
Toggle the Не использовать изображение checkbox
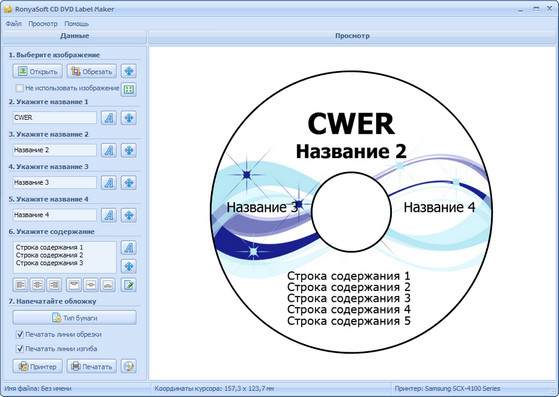click(20, 88)
